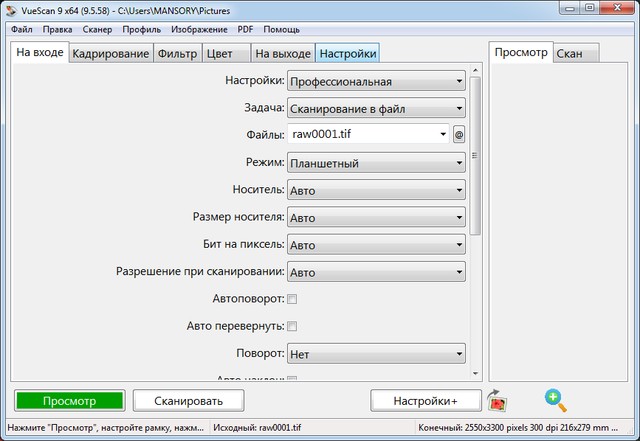Switch to the Кадрирование tab
The image size is (640, 441).
[111, 53]
